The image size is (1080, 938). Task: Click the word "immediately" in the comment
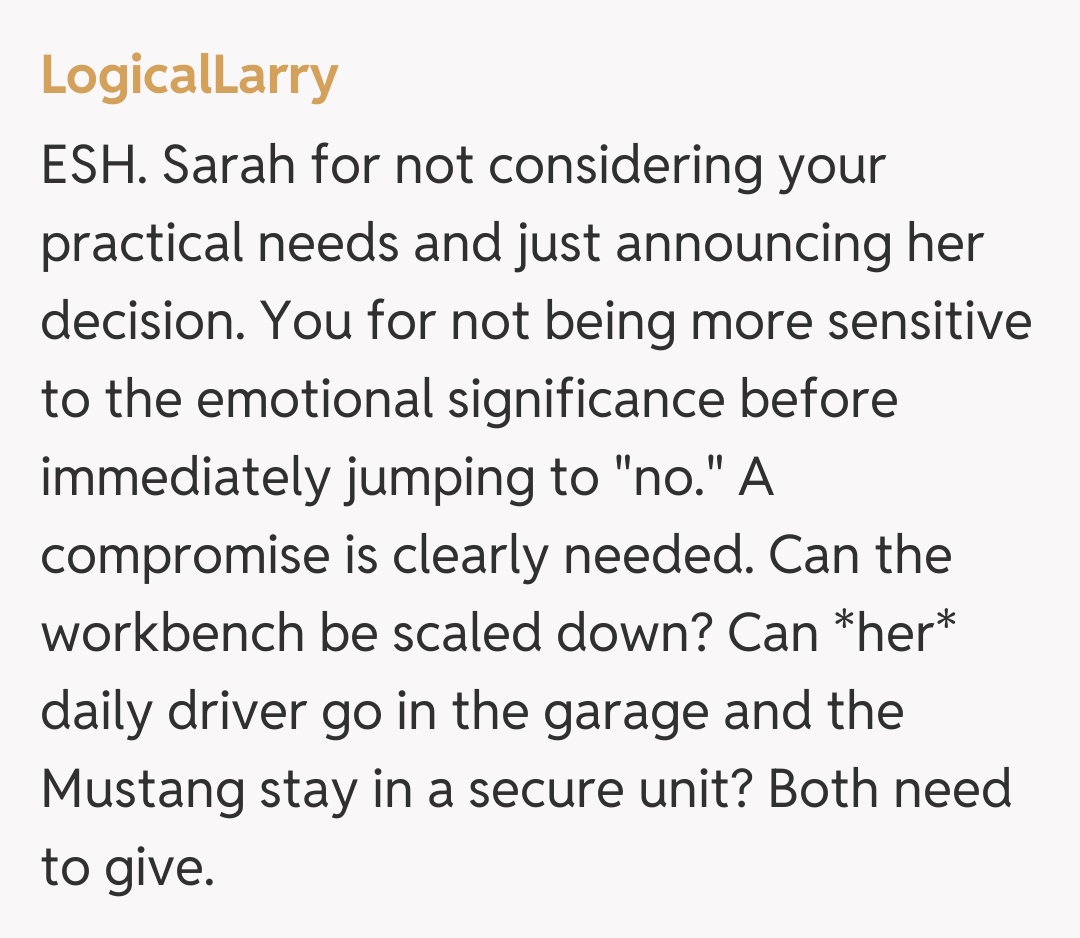[x=184, y=478]
